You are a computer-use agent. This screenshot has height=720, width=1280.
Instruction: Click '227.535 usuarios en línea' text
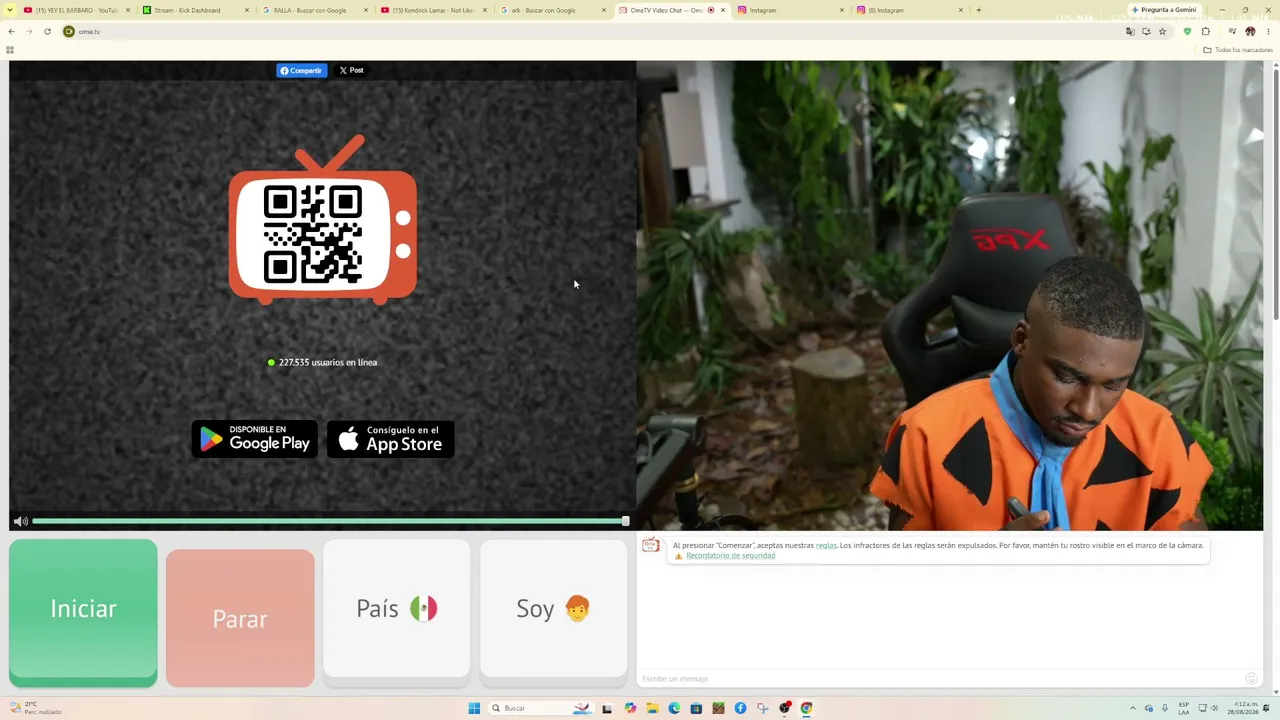328,362
